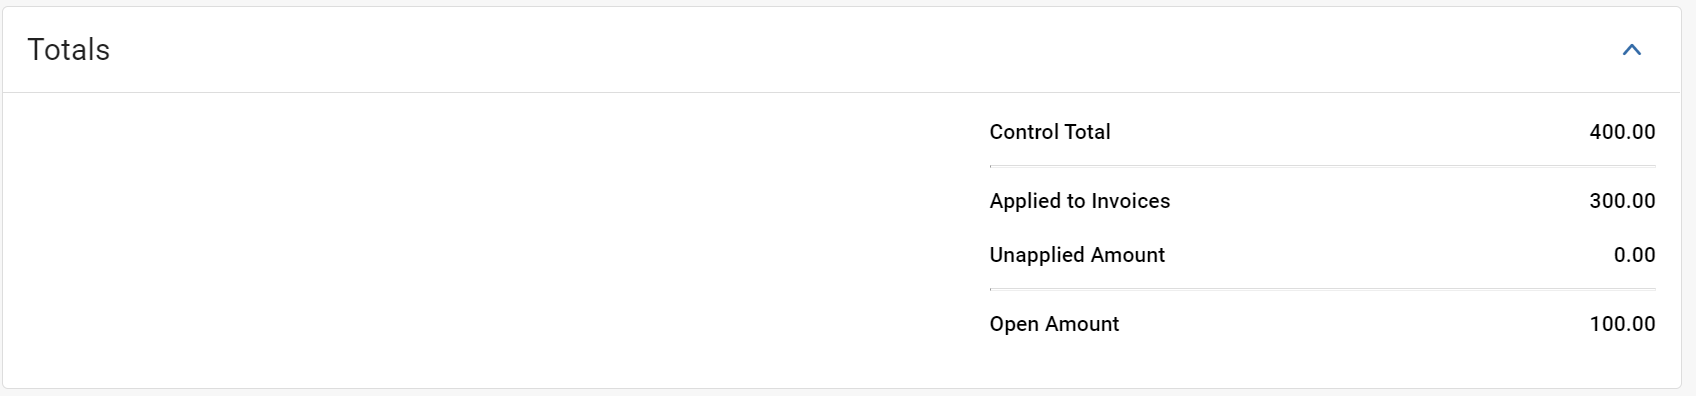Select the Unapplied Amount label
The image size is (1696, 396).
(1077, 255)
